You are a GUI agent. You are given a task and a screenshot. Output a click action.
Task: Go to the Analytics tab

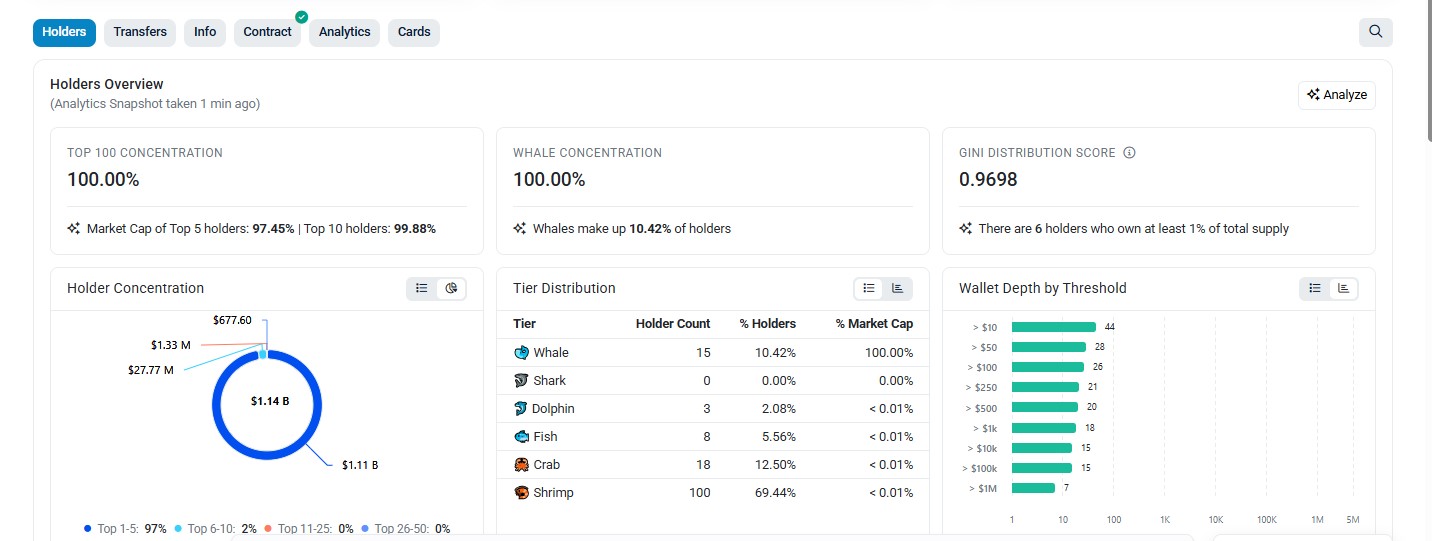(344, 32)
